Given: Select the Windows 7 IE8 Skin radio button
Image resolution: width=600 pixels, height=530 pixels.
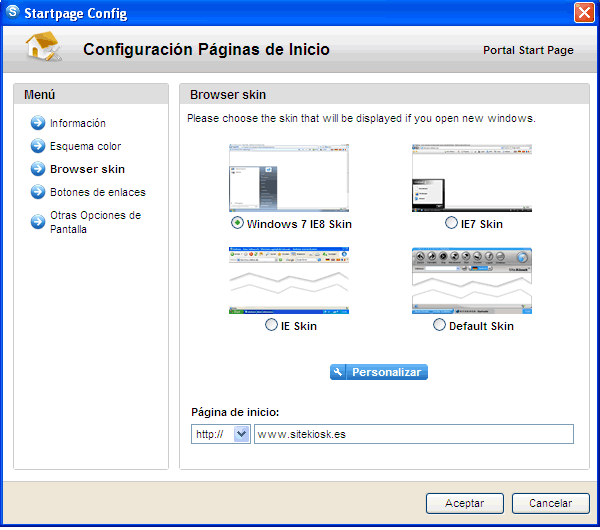Looking at the screenshot, I should pos(237,223).
